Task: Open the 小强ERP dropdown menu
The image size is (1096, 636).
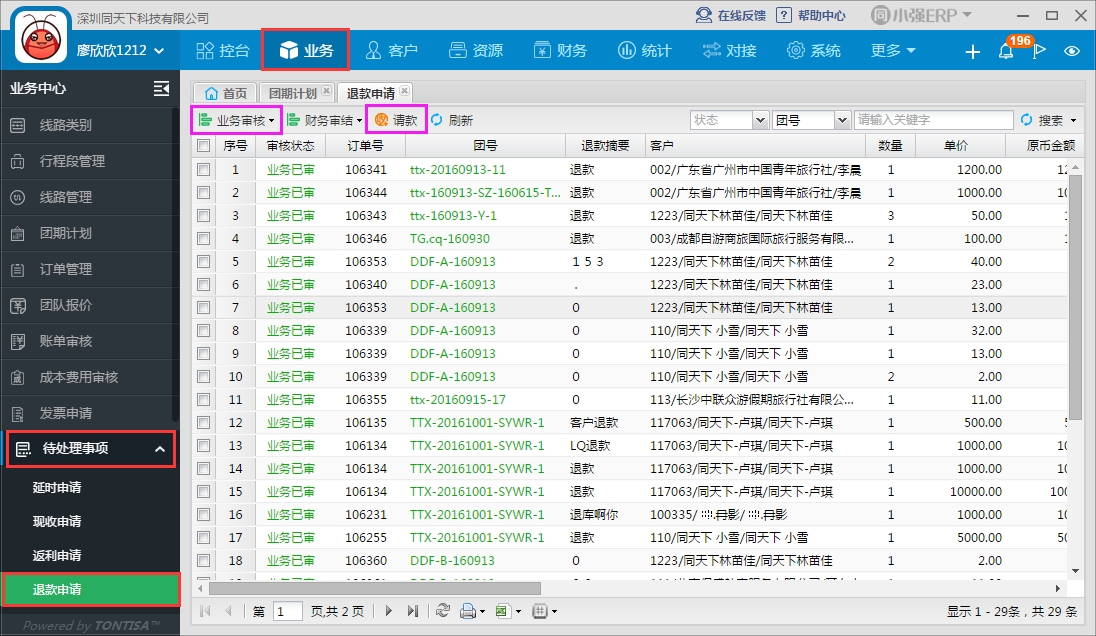Action: pyautogui.click(x=921, y=15)
